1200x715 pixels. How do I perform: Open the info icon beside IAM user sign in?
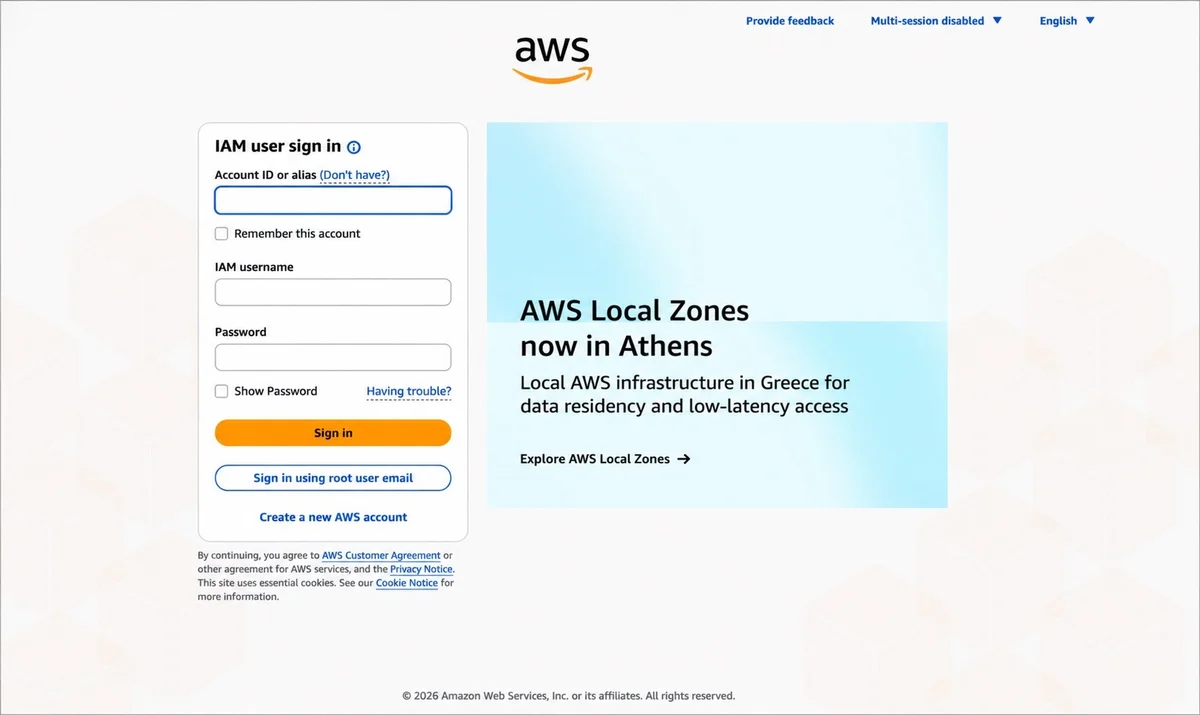pyautogui.click(x=354, y=147)
